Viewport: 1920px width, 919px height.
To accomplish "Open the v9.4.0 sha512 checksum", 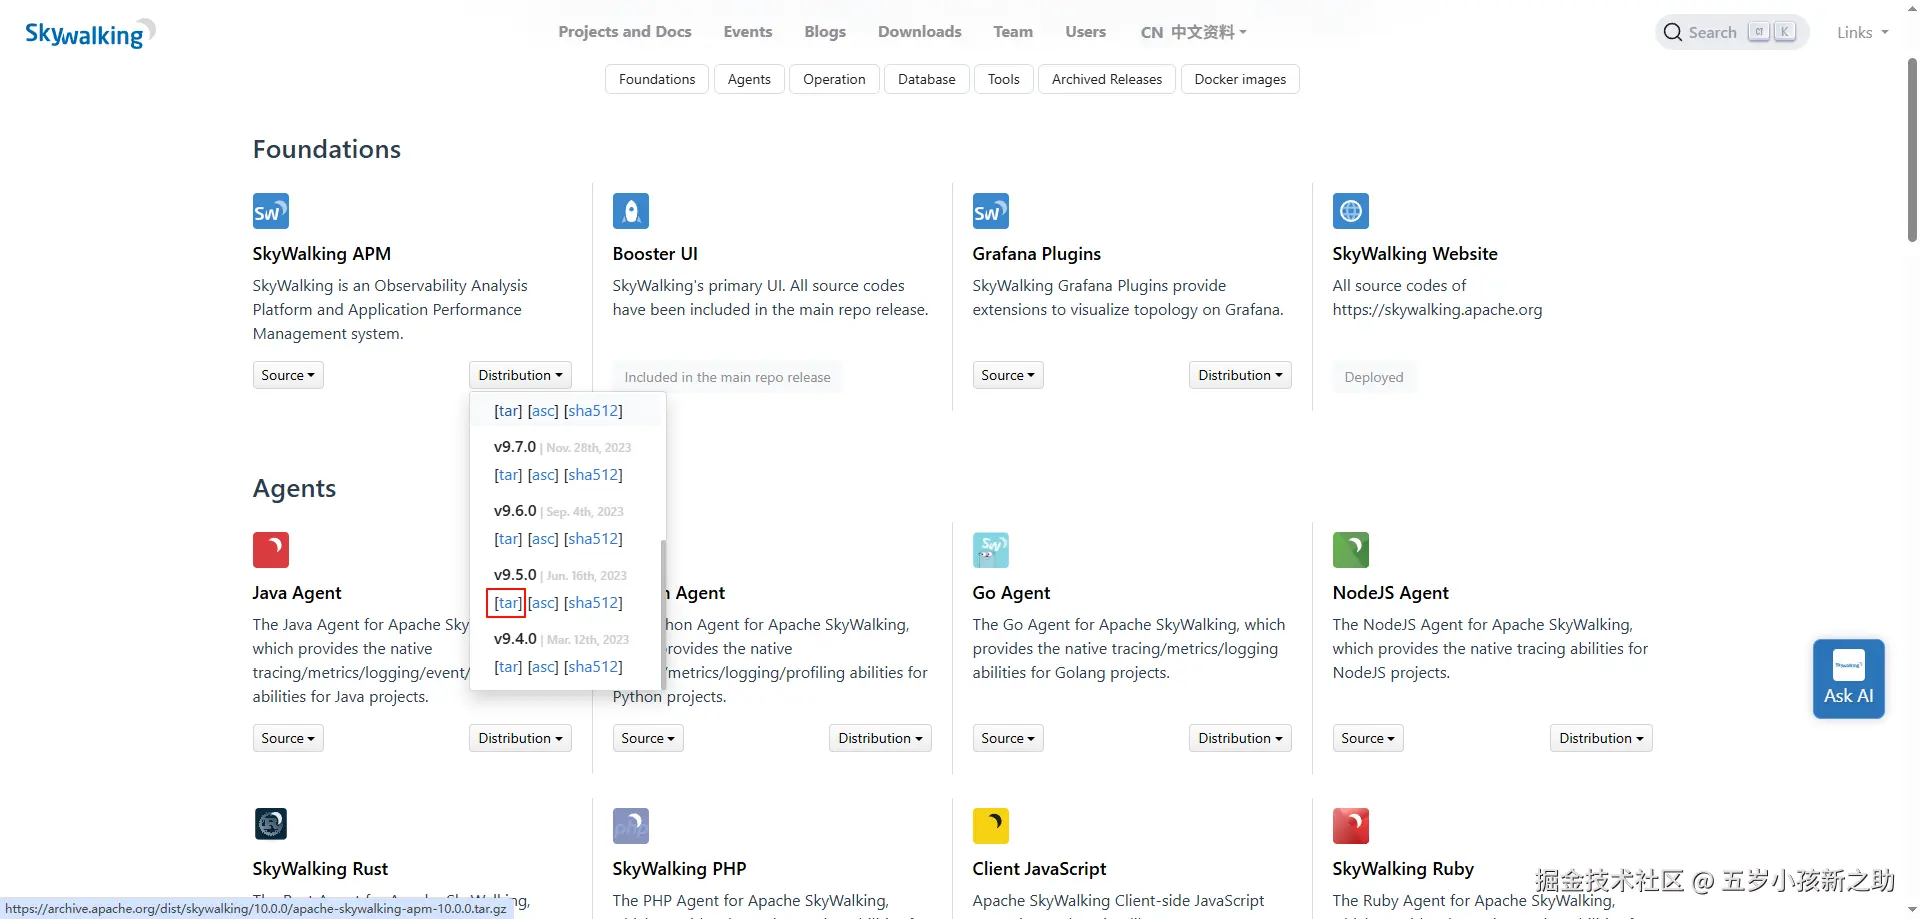I will point(593,667).
